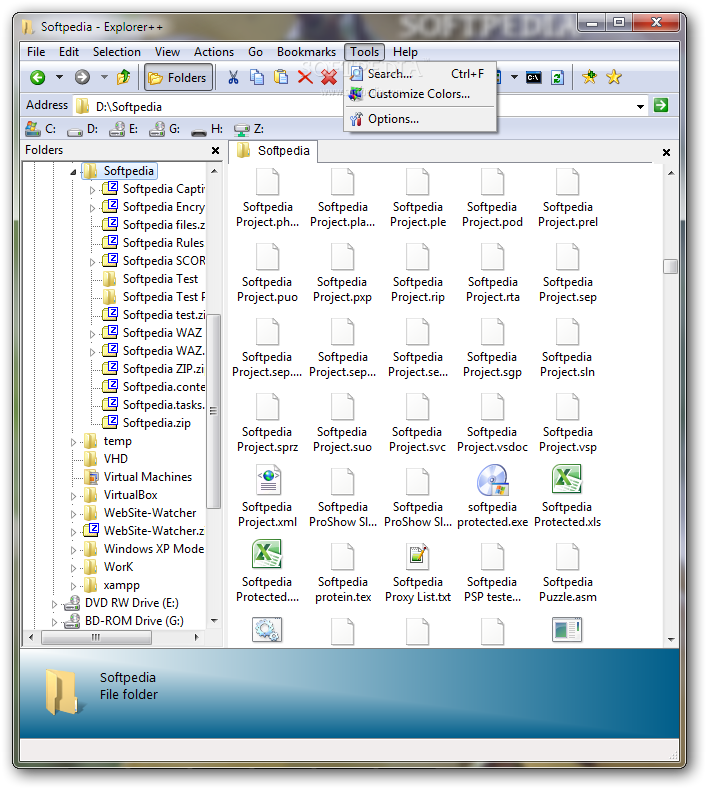Close the current Softpedia tab
The width and height of the screenshot is (707, 789).
(x=666, y=152)
